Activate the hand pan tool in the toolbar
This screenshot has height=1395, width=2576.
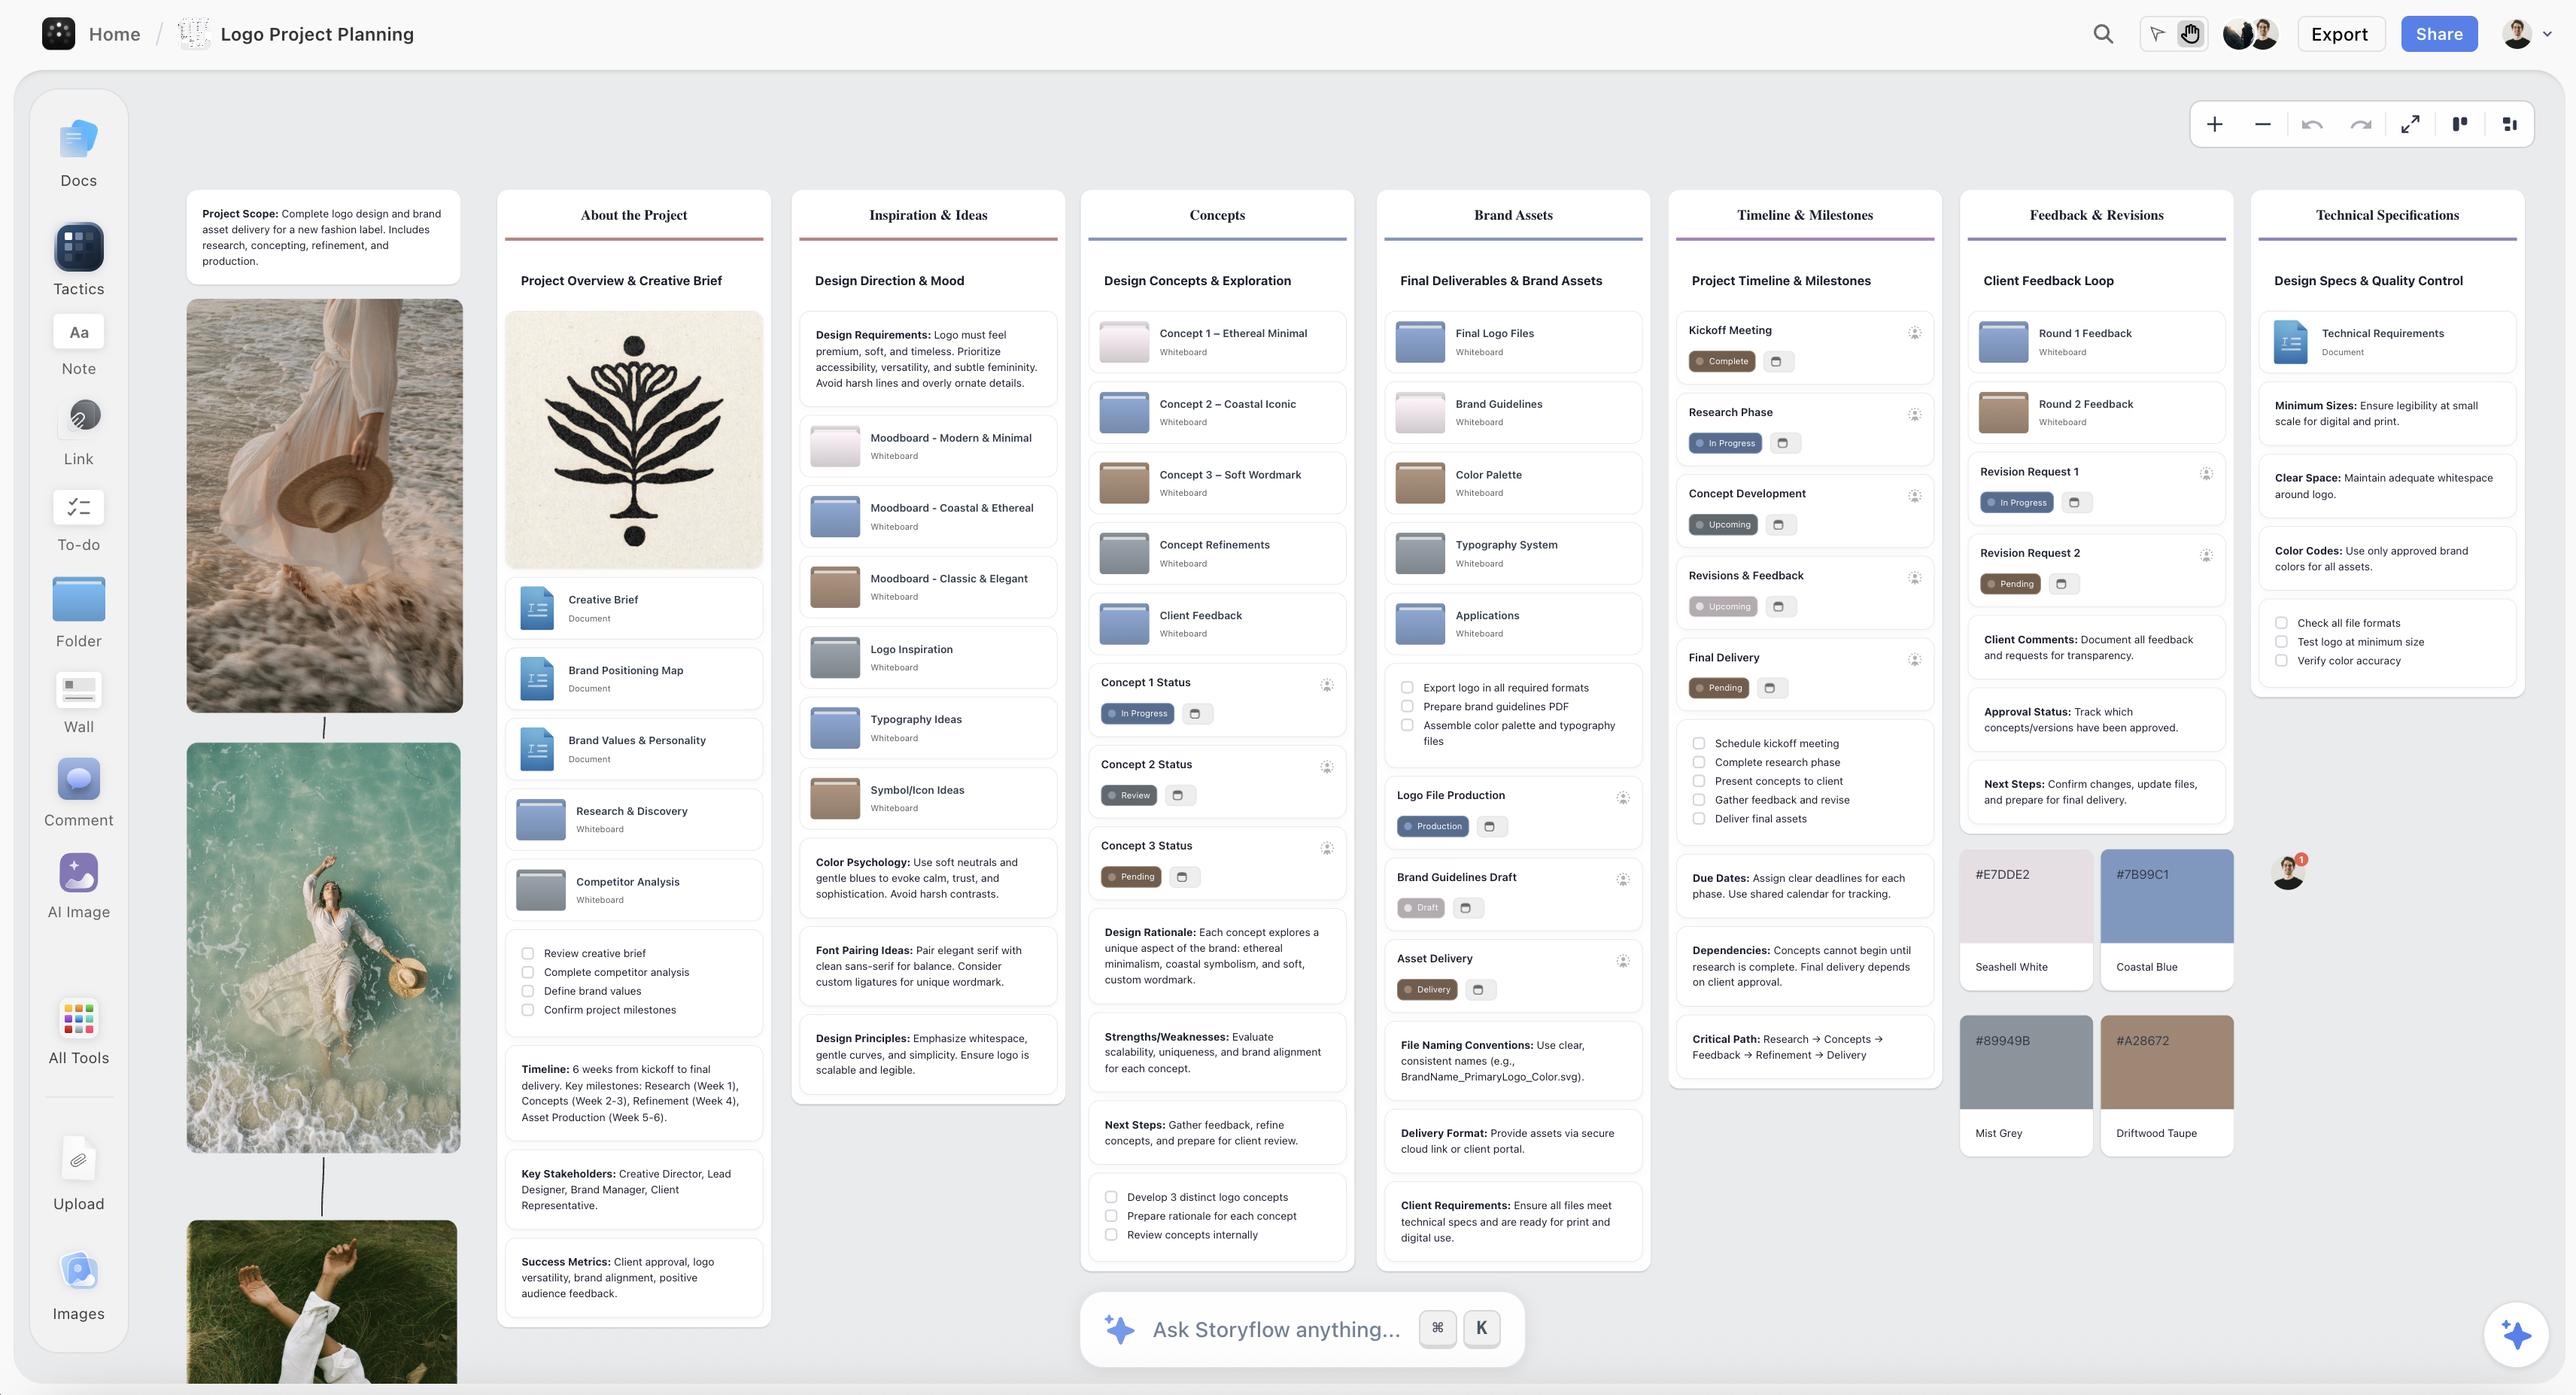(x=2190, y=33)
